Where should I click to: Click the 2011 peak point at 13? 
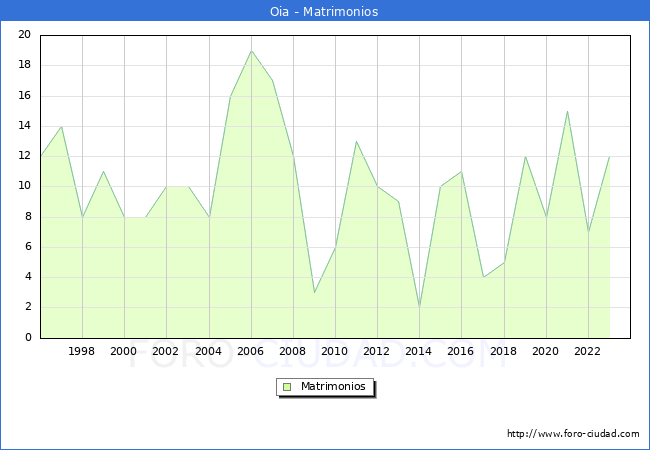pyautogui.click(x=356, y=141)
